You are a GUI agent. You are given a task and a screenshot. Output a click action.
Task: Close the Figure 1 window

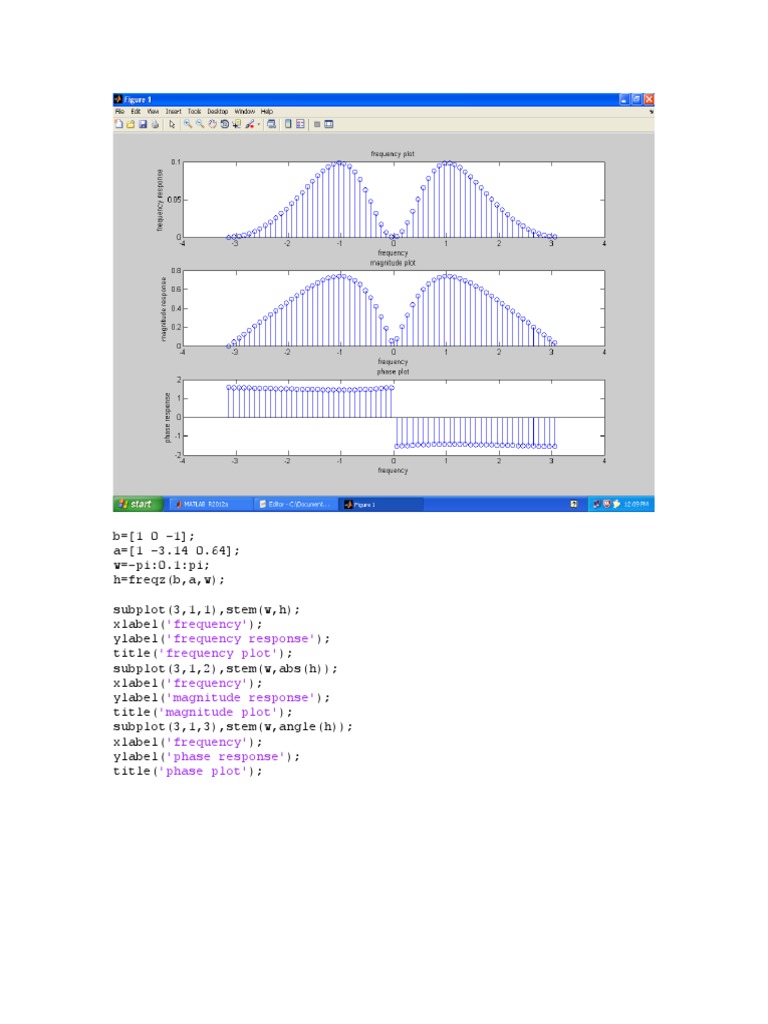coord(648,99)
